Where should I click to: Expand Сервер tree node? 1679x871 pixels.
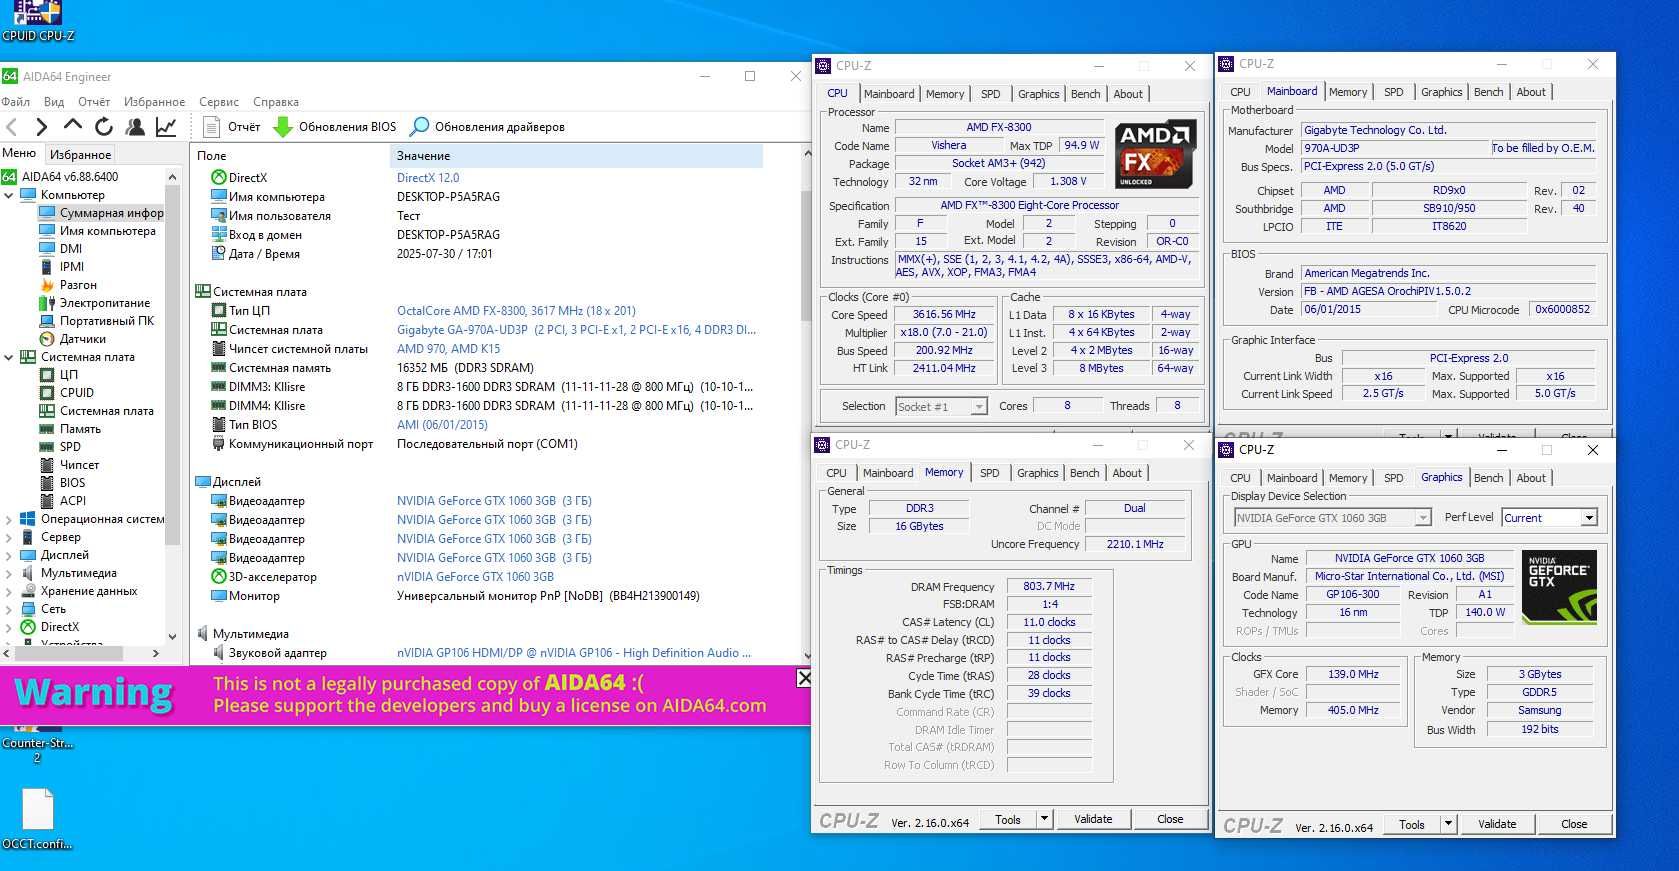coord(9,537)
